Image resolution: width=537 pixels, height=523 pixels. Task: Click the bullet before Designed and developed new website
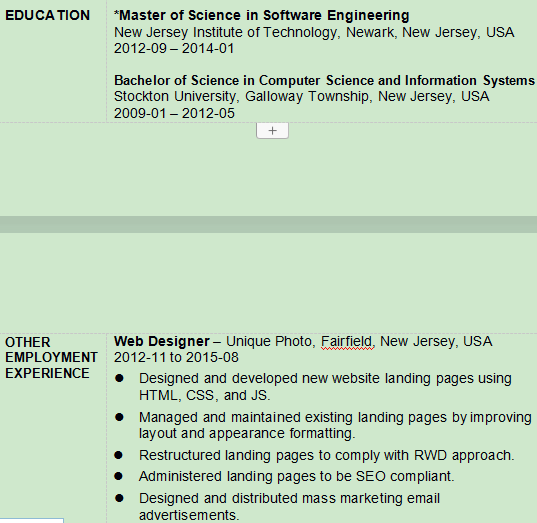[x=119, y=378]
